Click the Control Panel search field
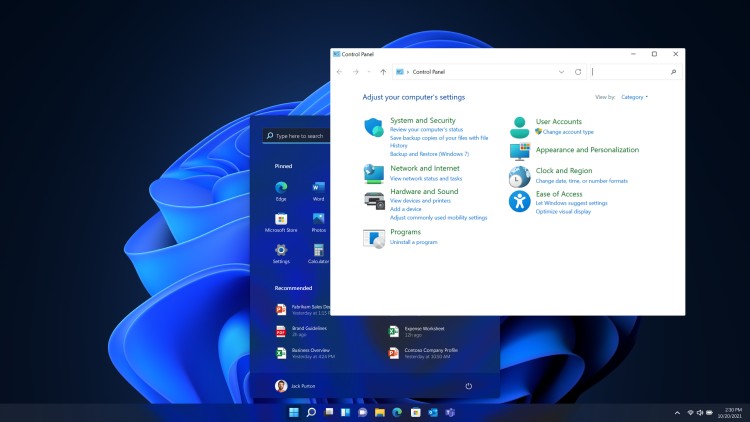Viewport: 750px width, 422px height. [x=630, y=72]
